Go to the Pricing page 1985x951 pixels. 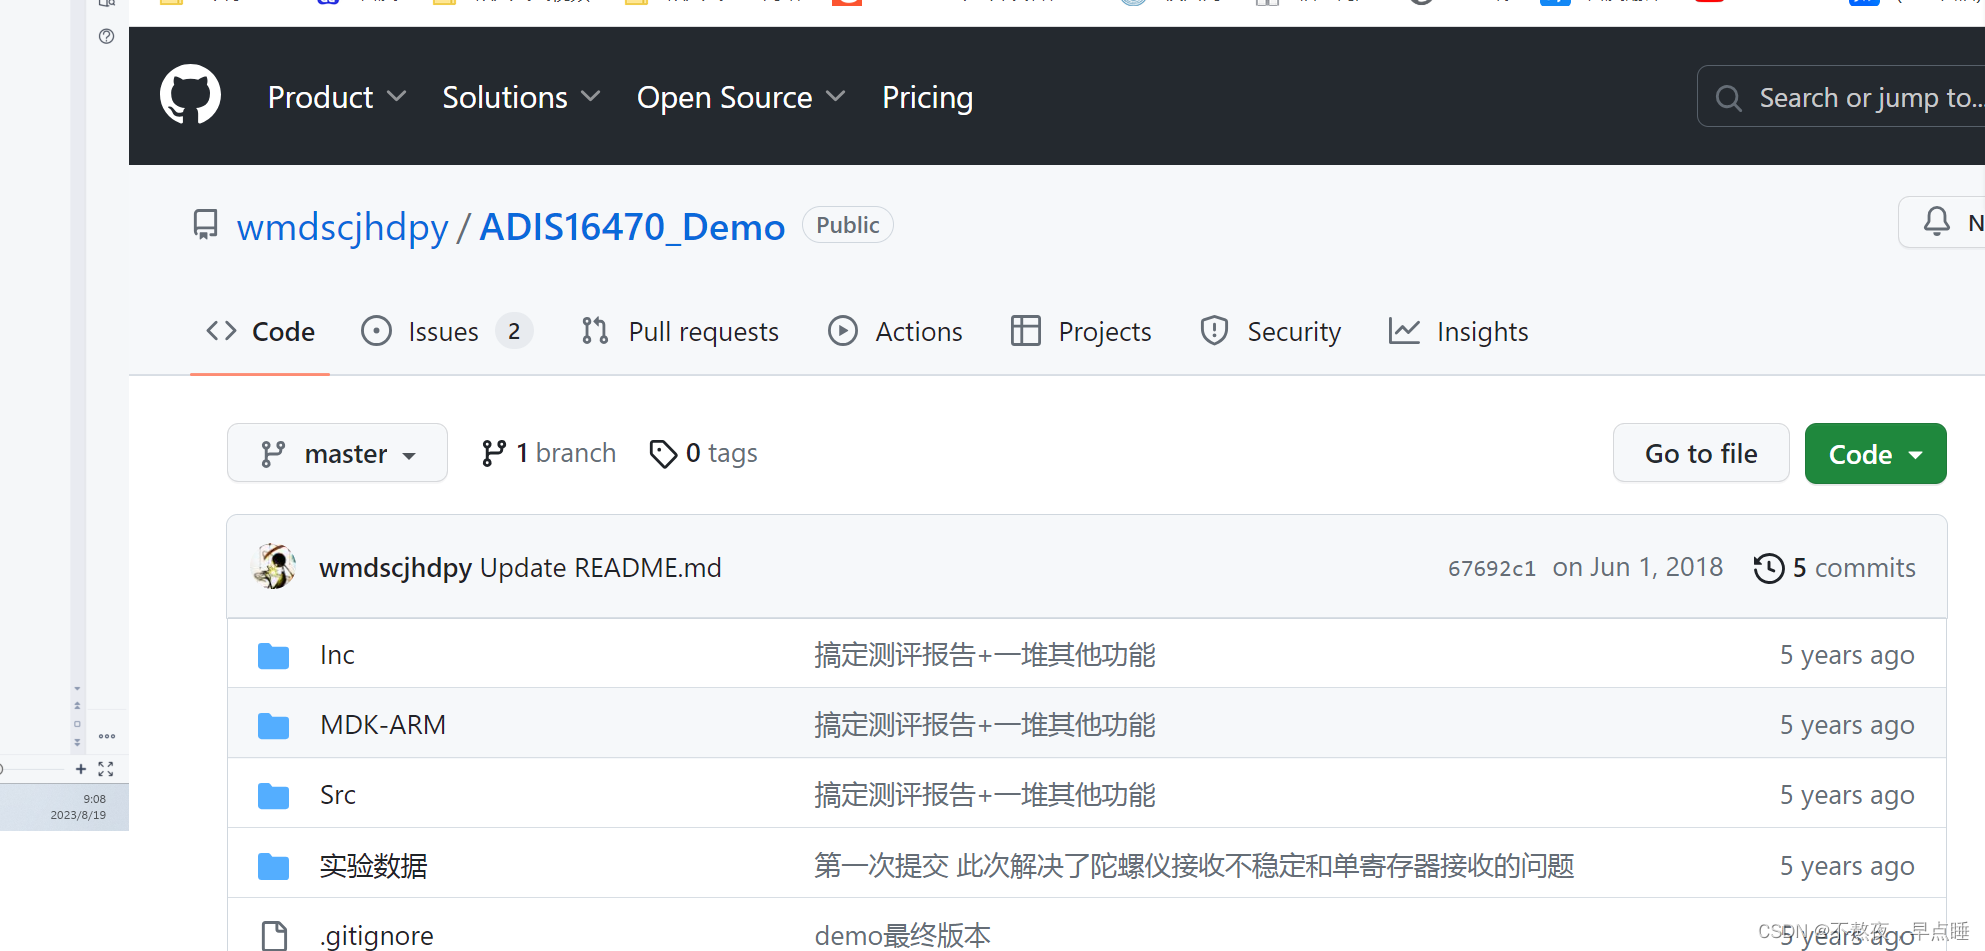927,97
